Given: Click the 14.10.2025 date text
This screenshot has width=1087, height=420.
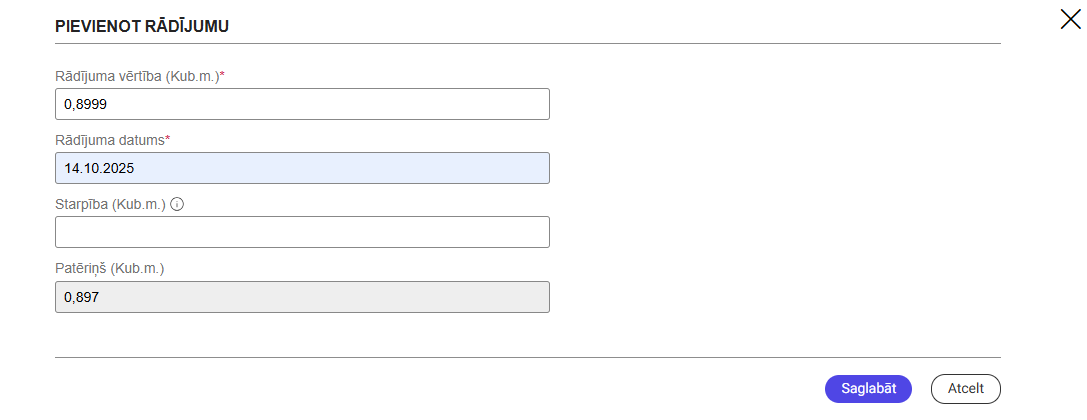Looking at the screenshot, I should (x=99, y=168).
